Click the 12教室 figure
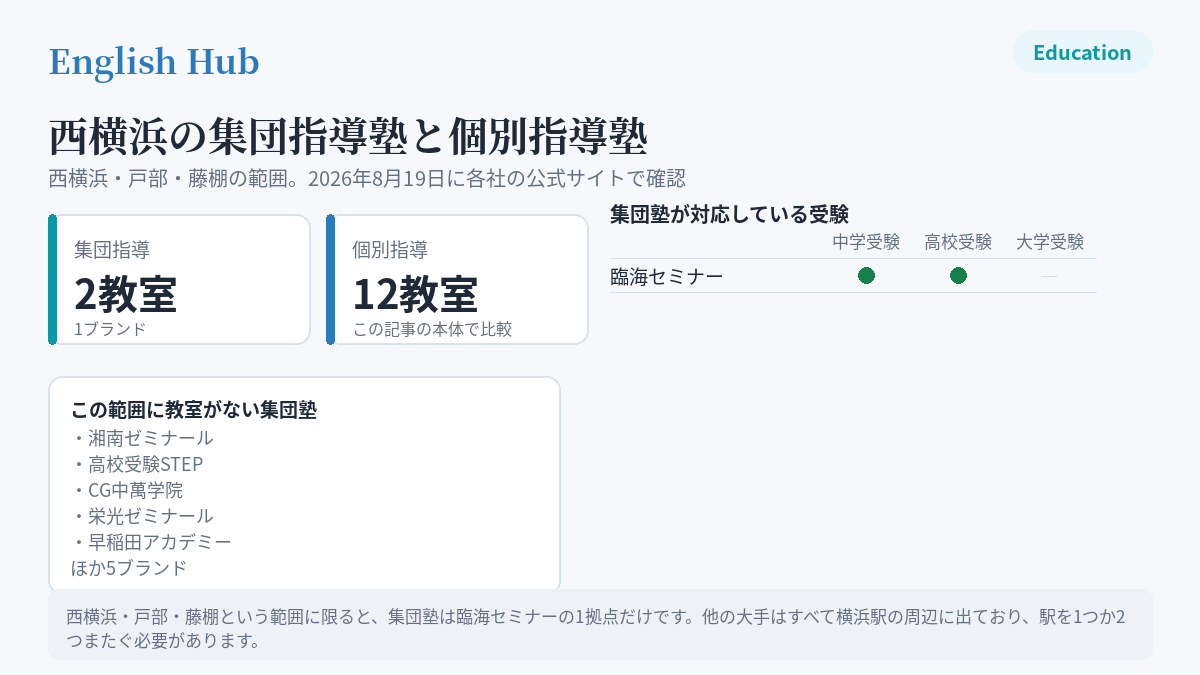 pos(415,294)
